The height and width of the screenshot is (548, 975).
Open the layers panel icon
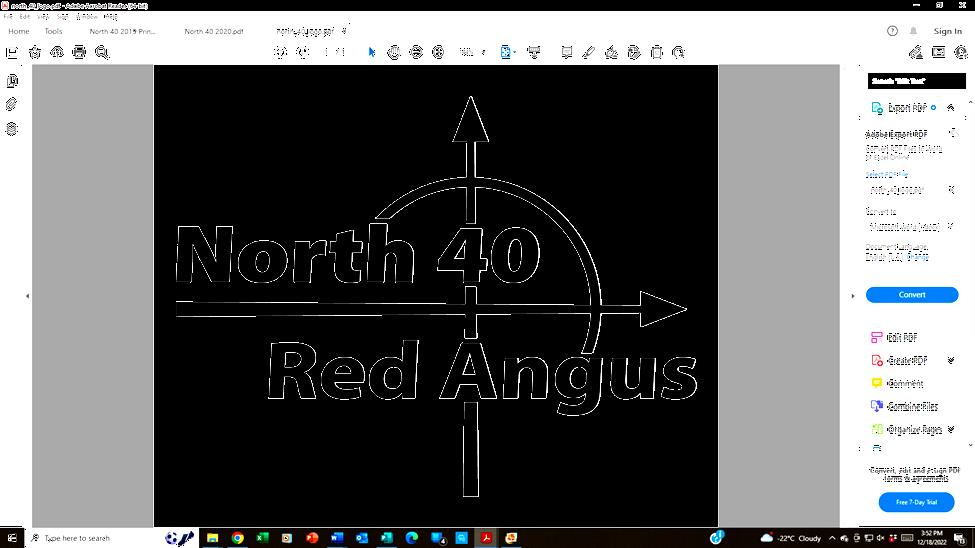pyautogui.click(x=12, y=129)
